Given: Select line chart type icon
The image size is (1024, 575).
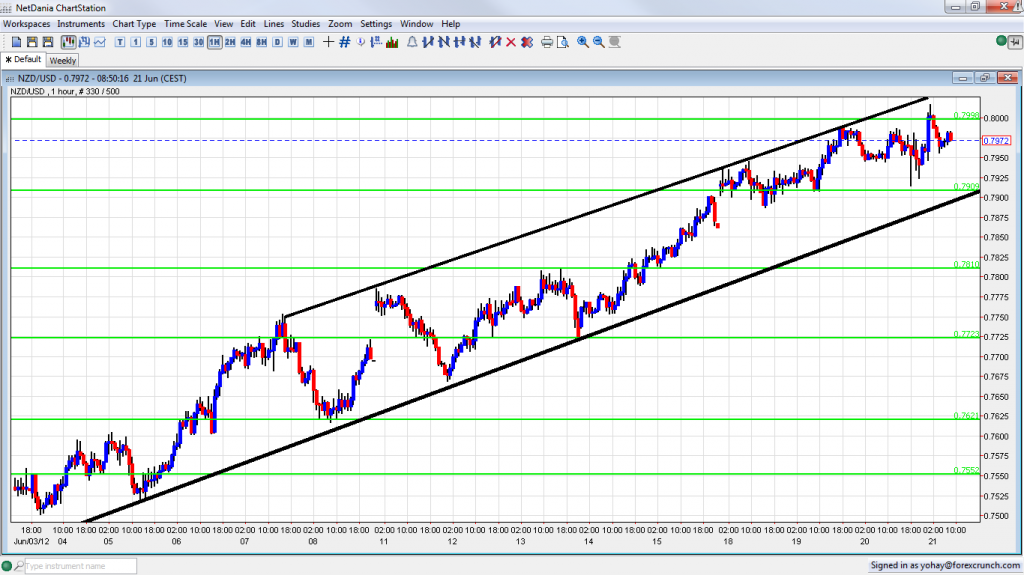Looking at the screenshot, I should (x=100, y=42).
